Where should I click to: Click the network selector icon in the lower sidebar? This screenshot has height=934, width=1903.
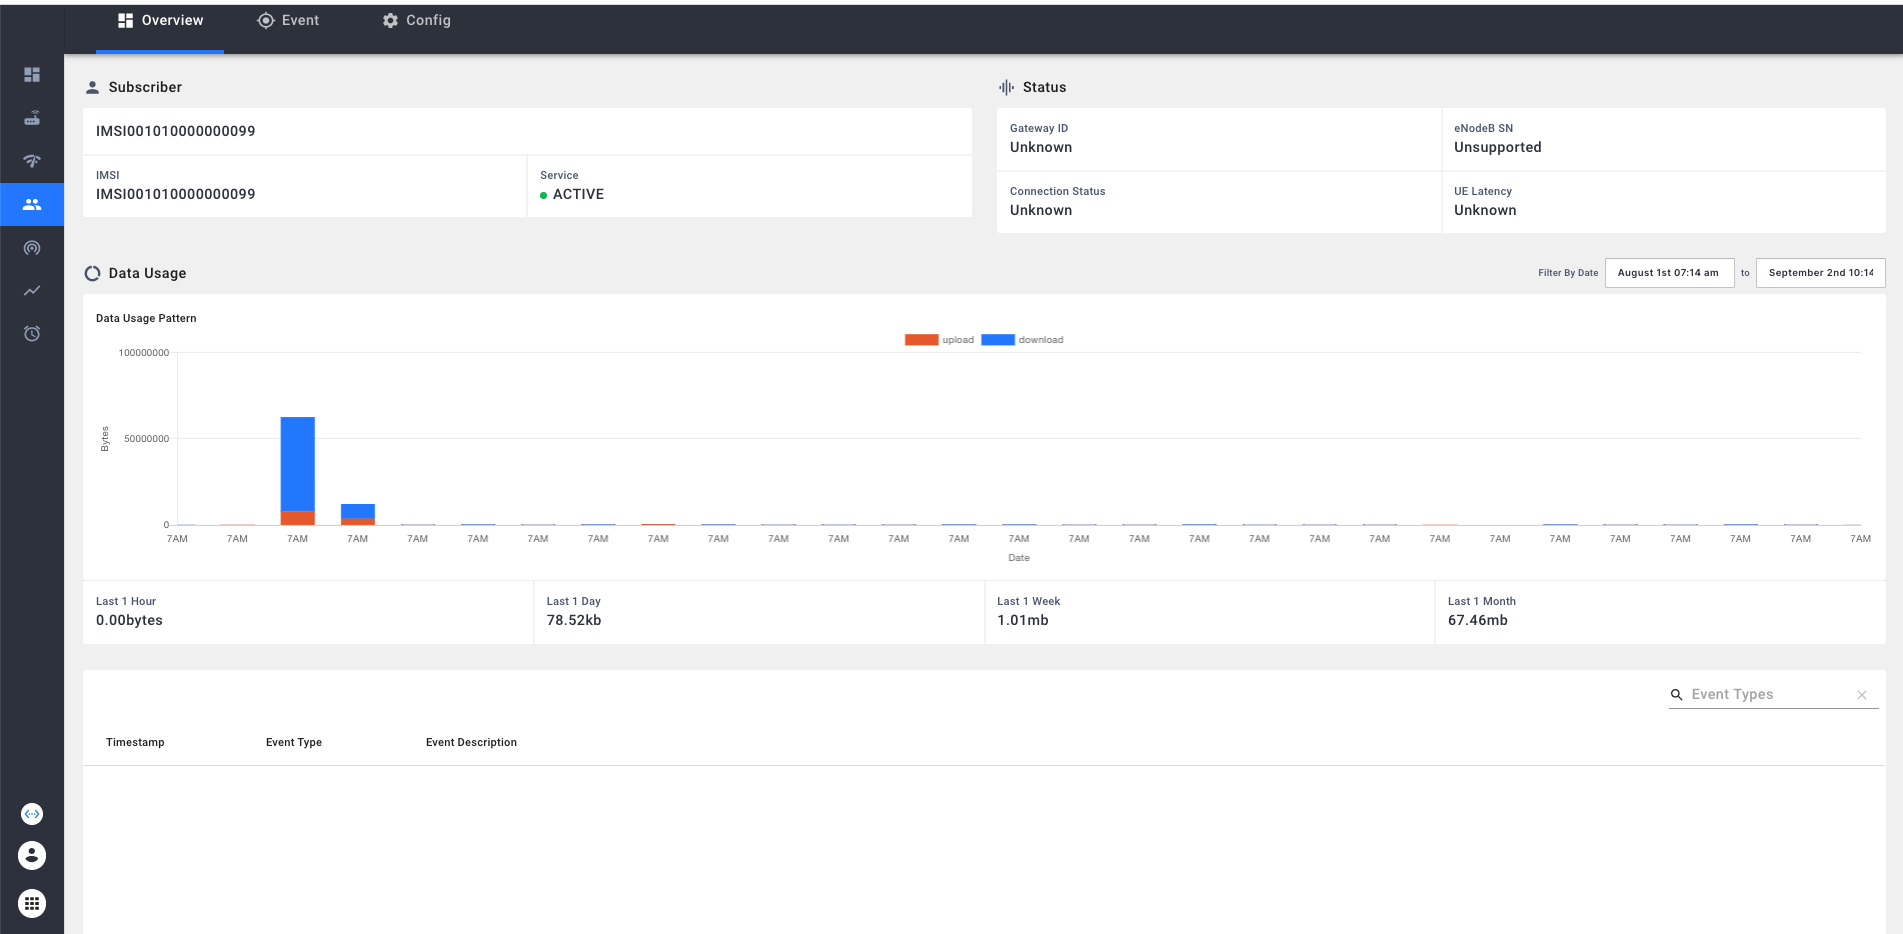click(32, 814)
